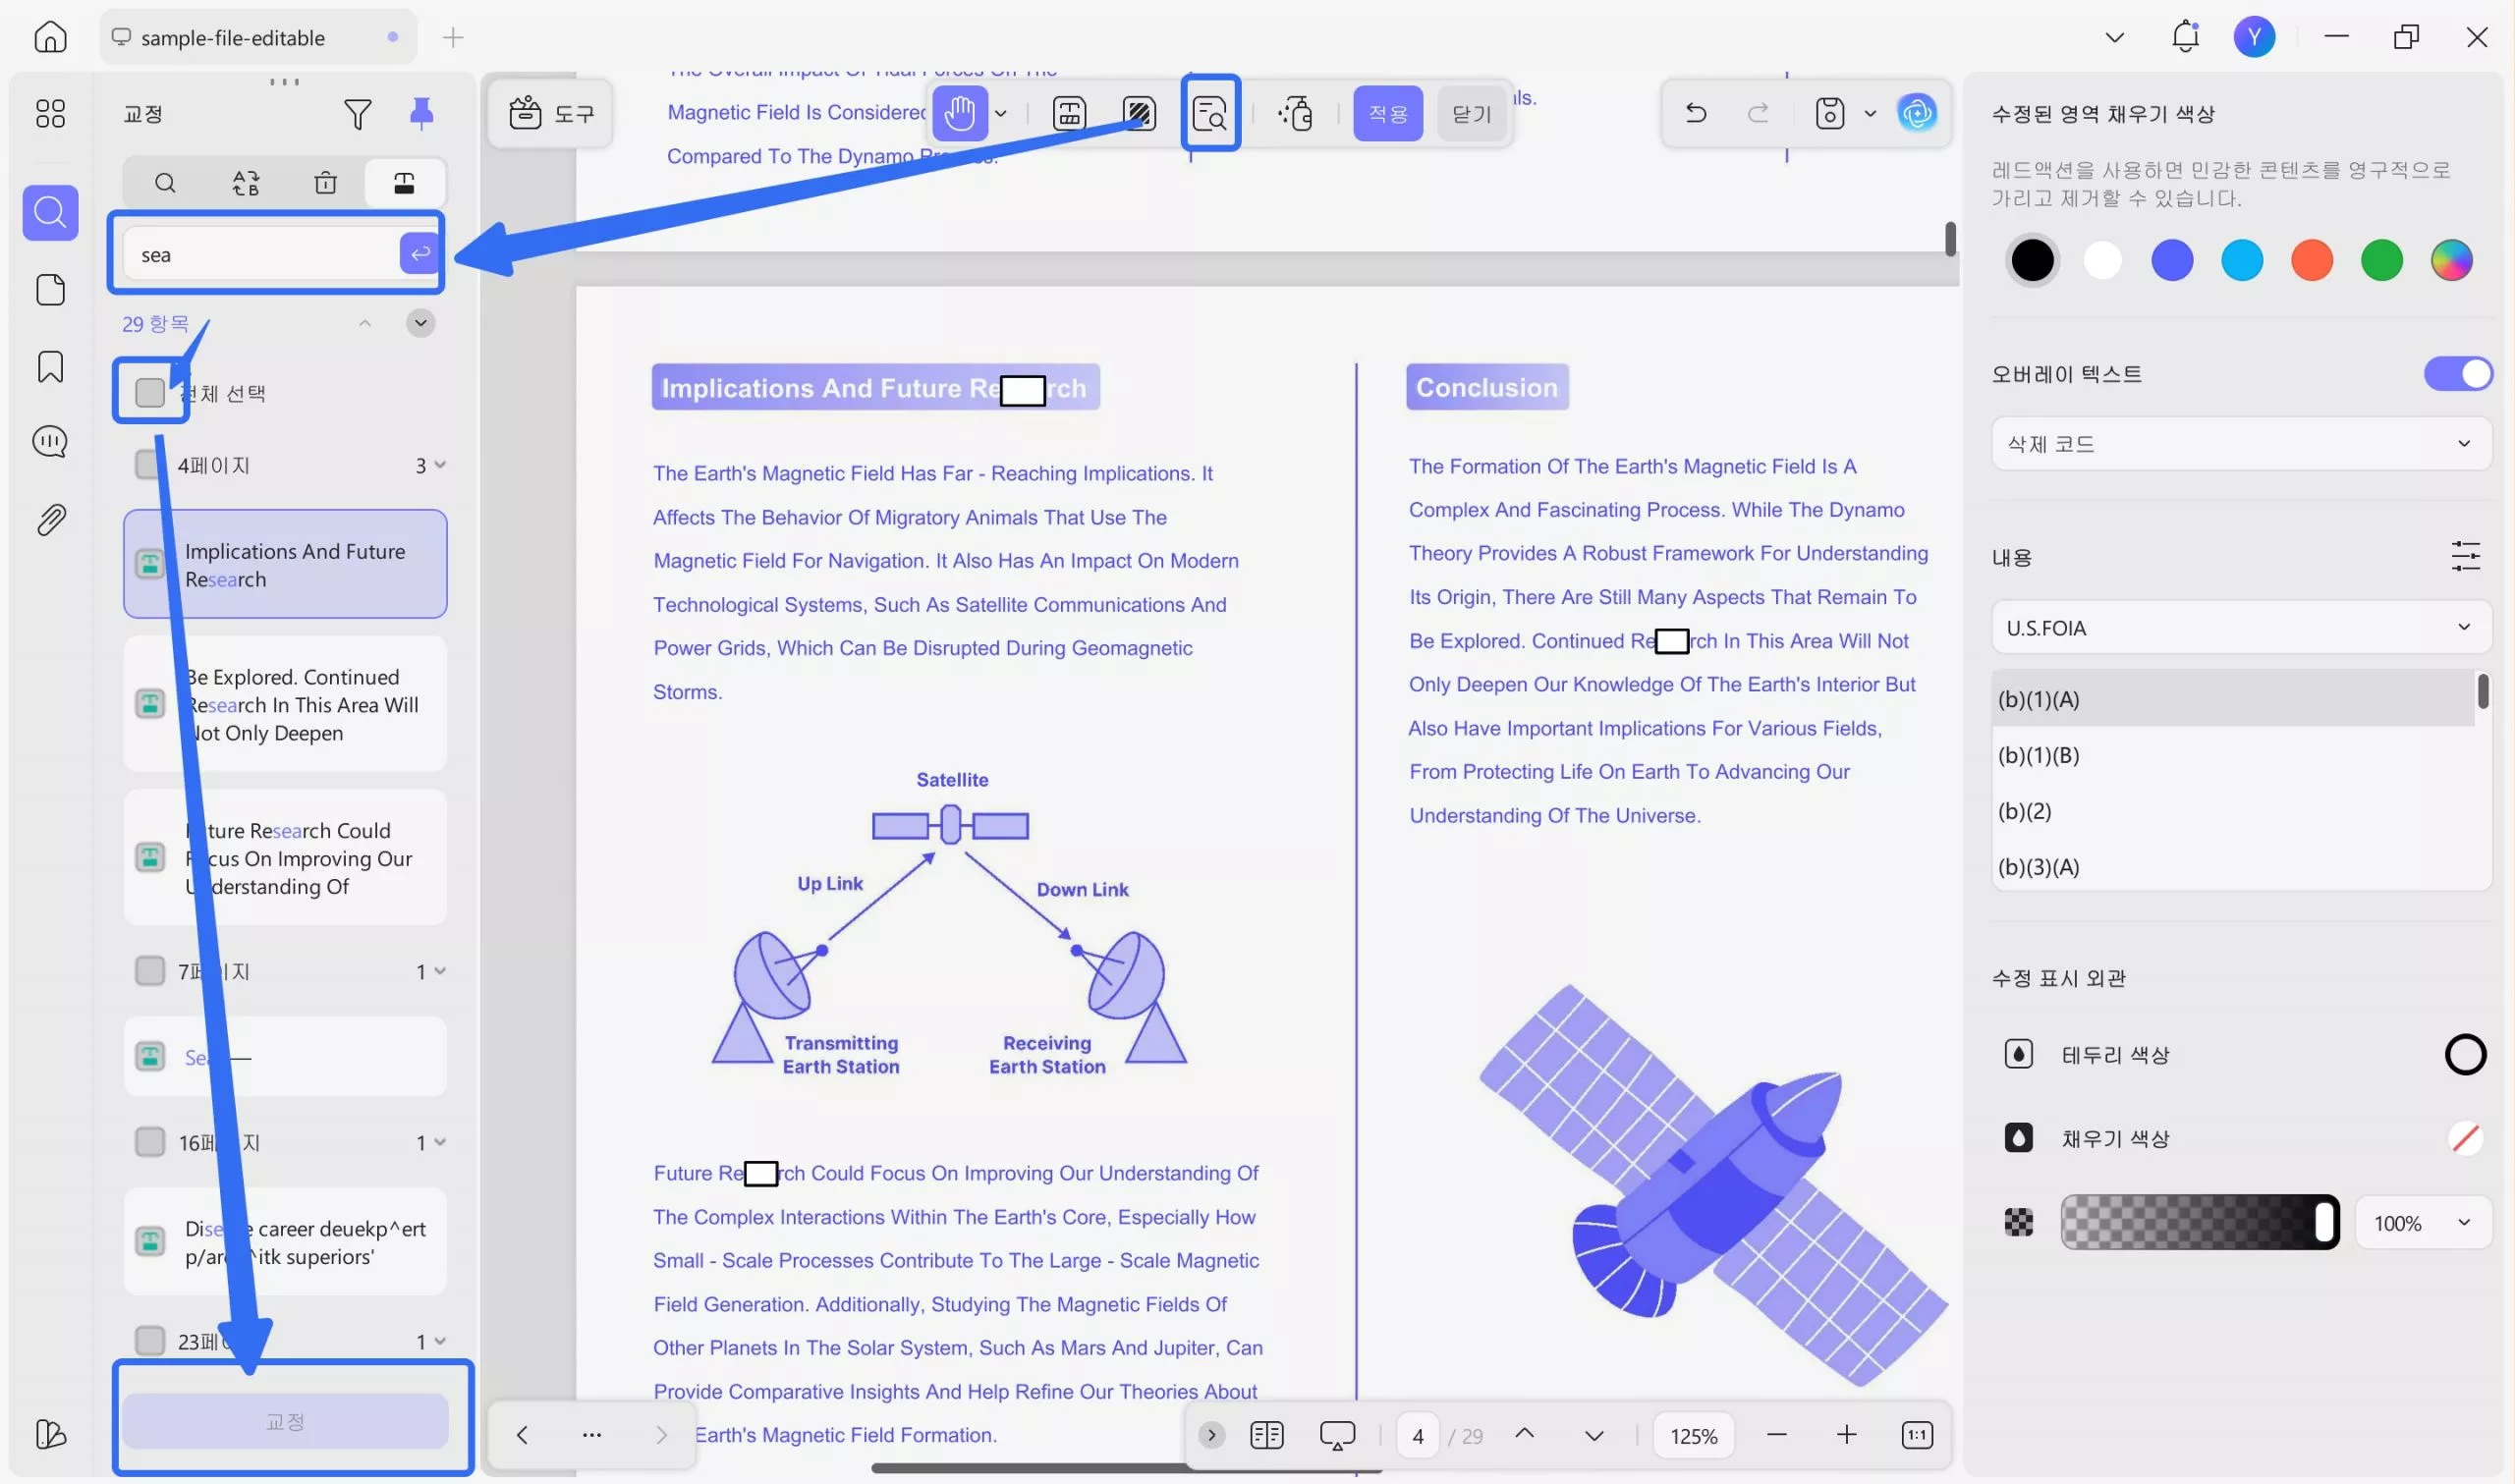Open the 100% opacity dropdown

pos(2422,1223)
